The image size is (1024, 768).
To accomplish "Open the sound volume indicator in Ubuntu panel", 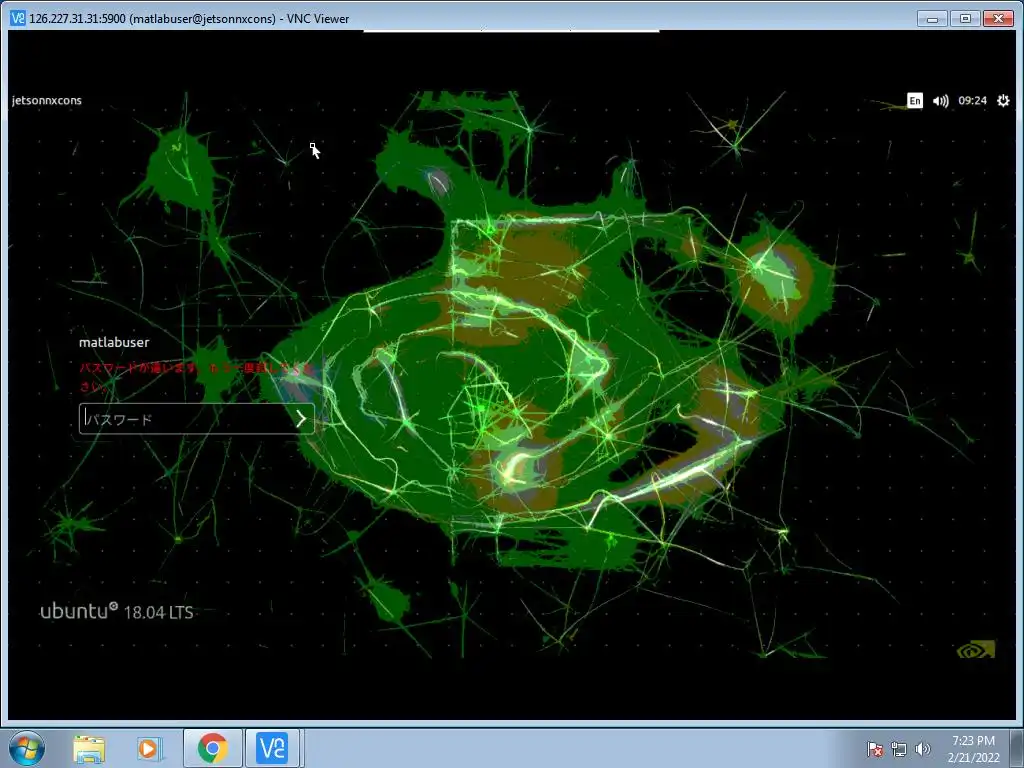I will coord(940,101).
